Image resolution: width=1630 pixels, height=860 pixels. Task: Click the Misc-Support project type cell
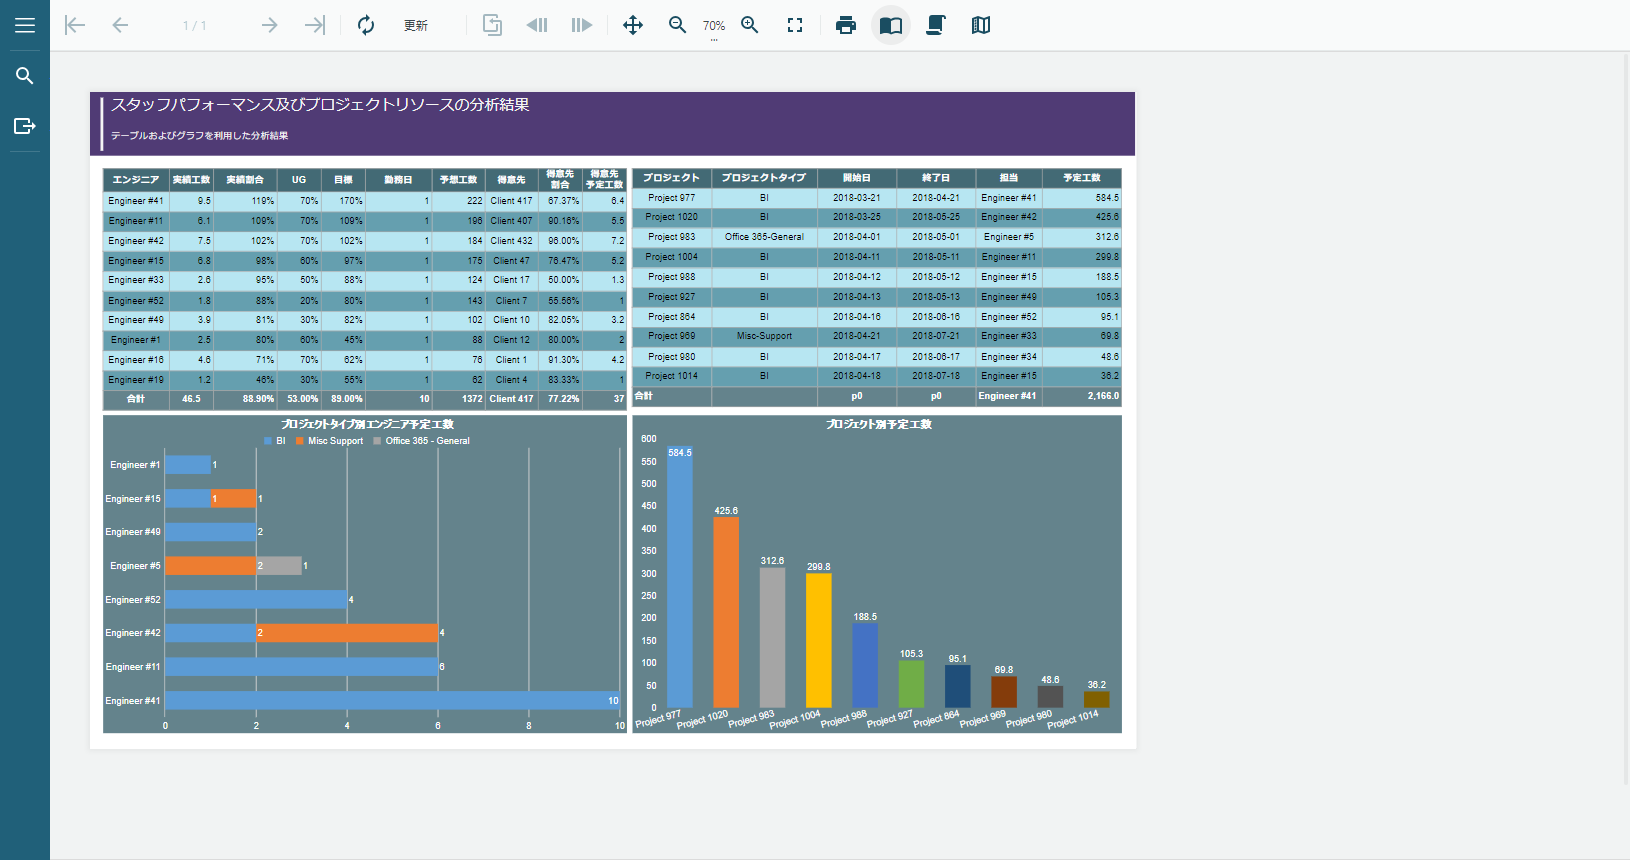tap(764, 336)
